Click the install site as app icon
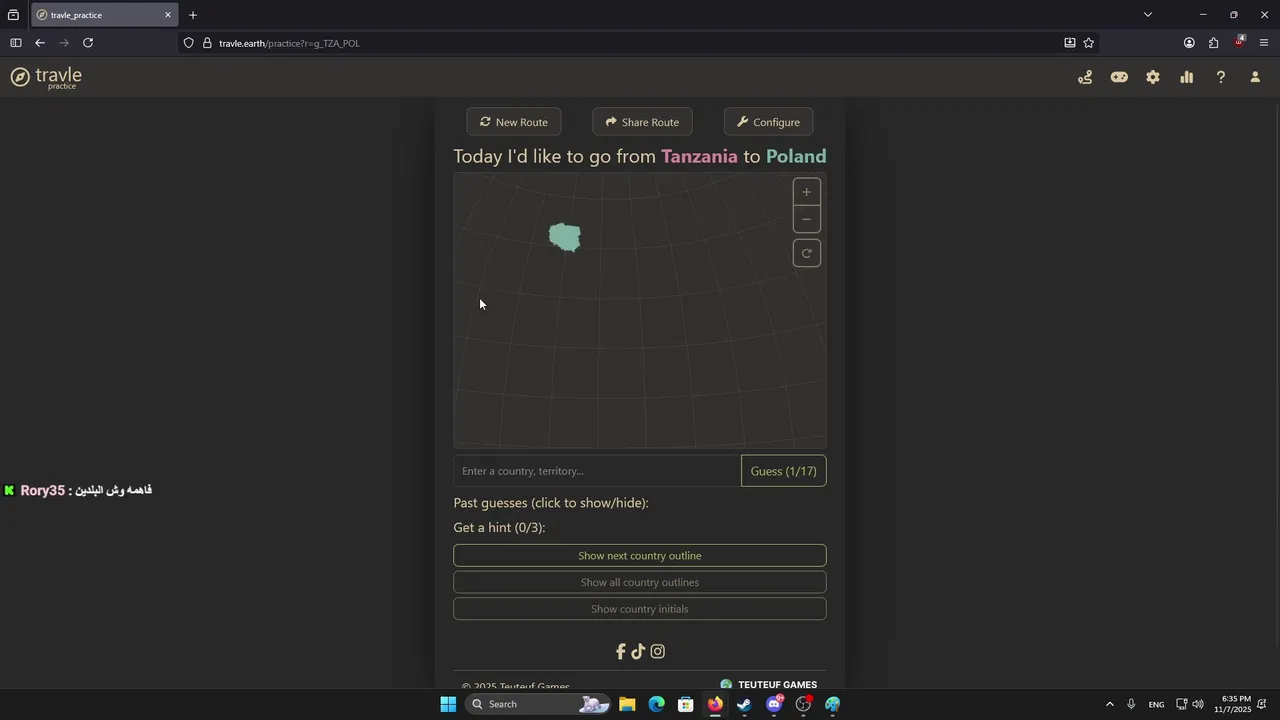Viewport: 1280px width, 720px height. pos(1070,43)
